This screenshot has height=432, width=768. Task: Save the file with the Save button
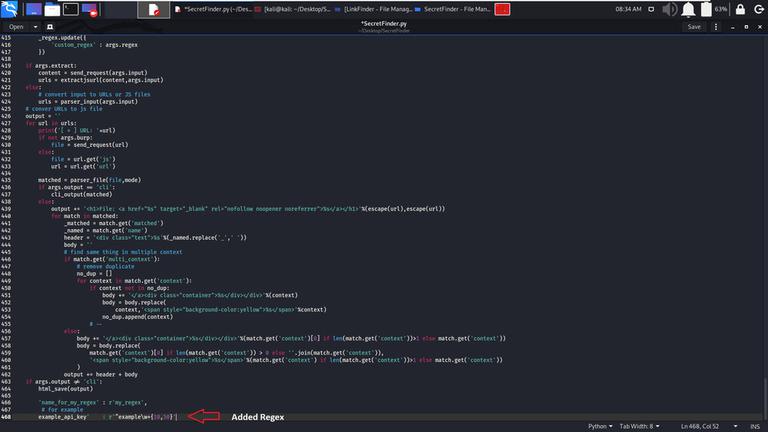coord(694,27)
